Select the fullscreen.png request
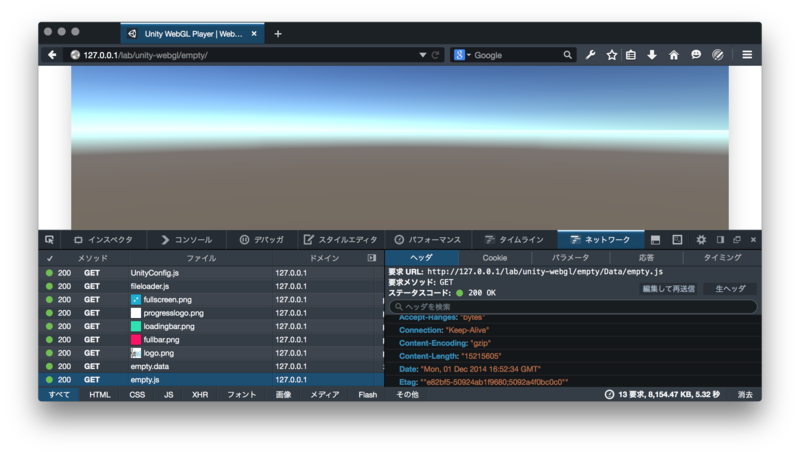This screenshot has height=456, width=800. click(211, 299)
